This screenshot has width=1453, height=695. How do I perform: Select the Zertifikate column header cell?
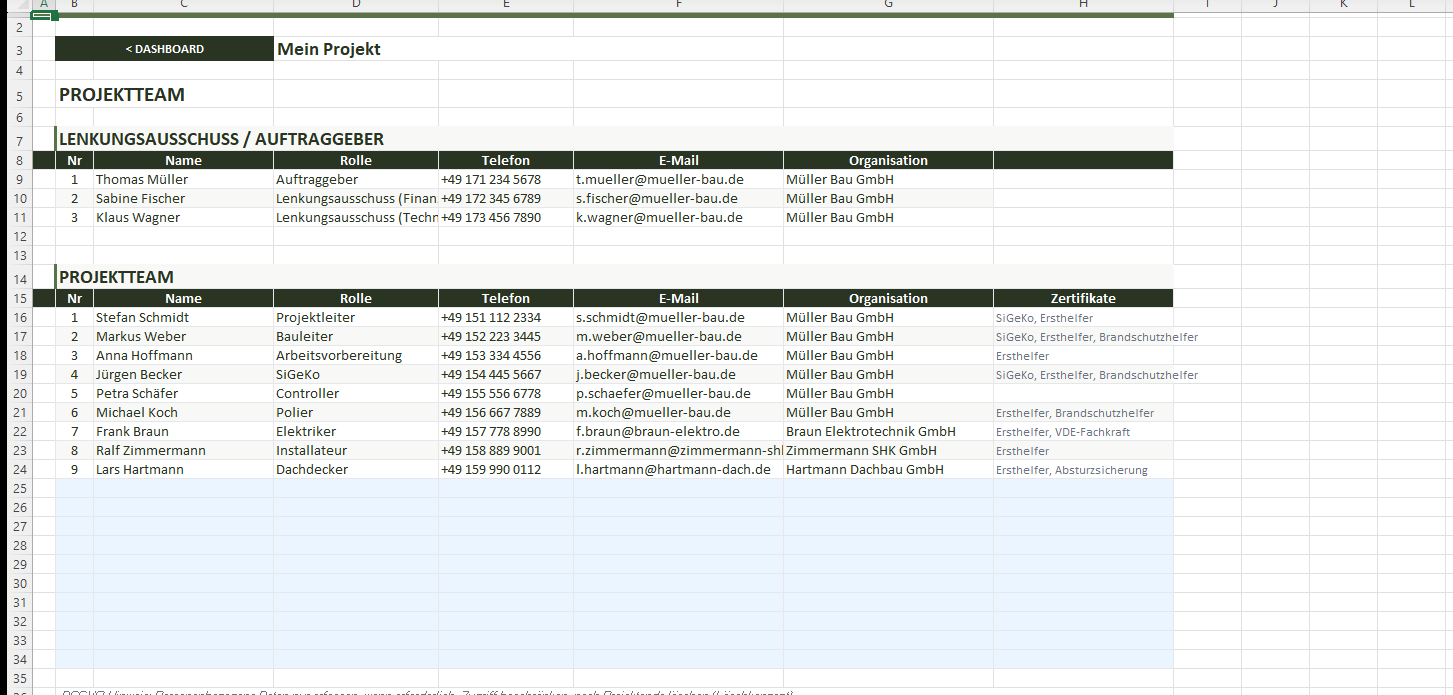1083,298
